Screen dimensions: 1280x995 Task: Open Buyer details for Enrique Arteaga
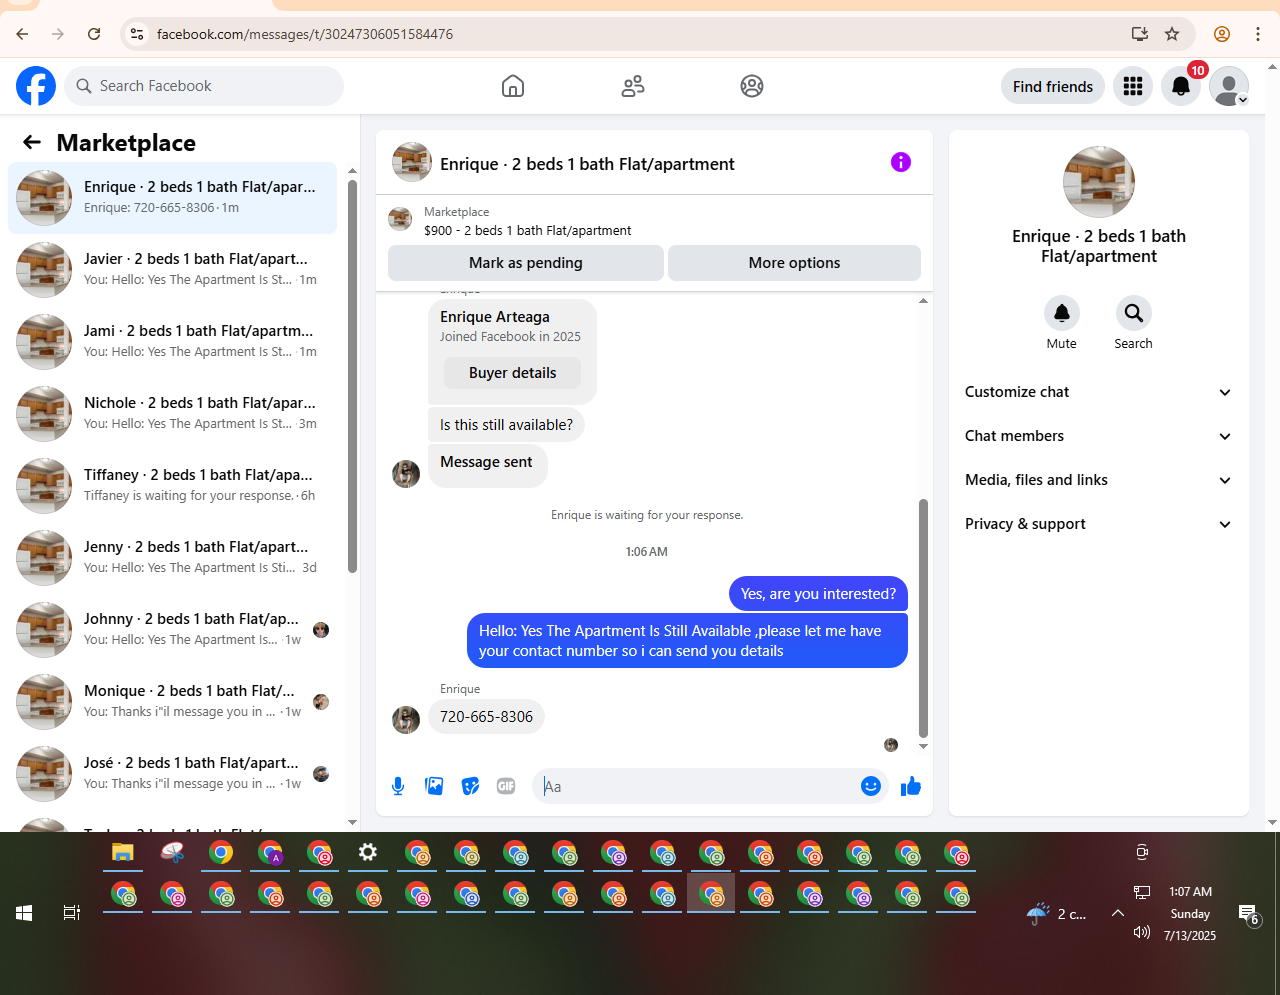coord(512,373)
